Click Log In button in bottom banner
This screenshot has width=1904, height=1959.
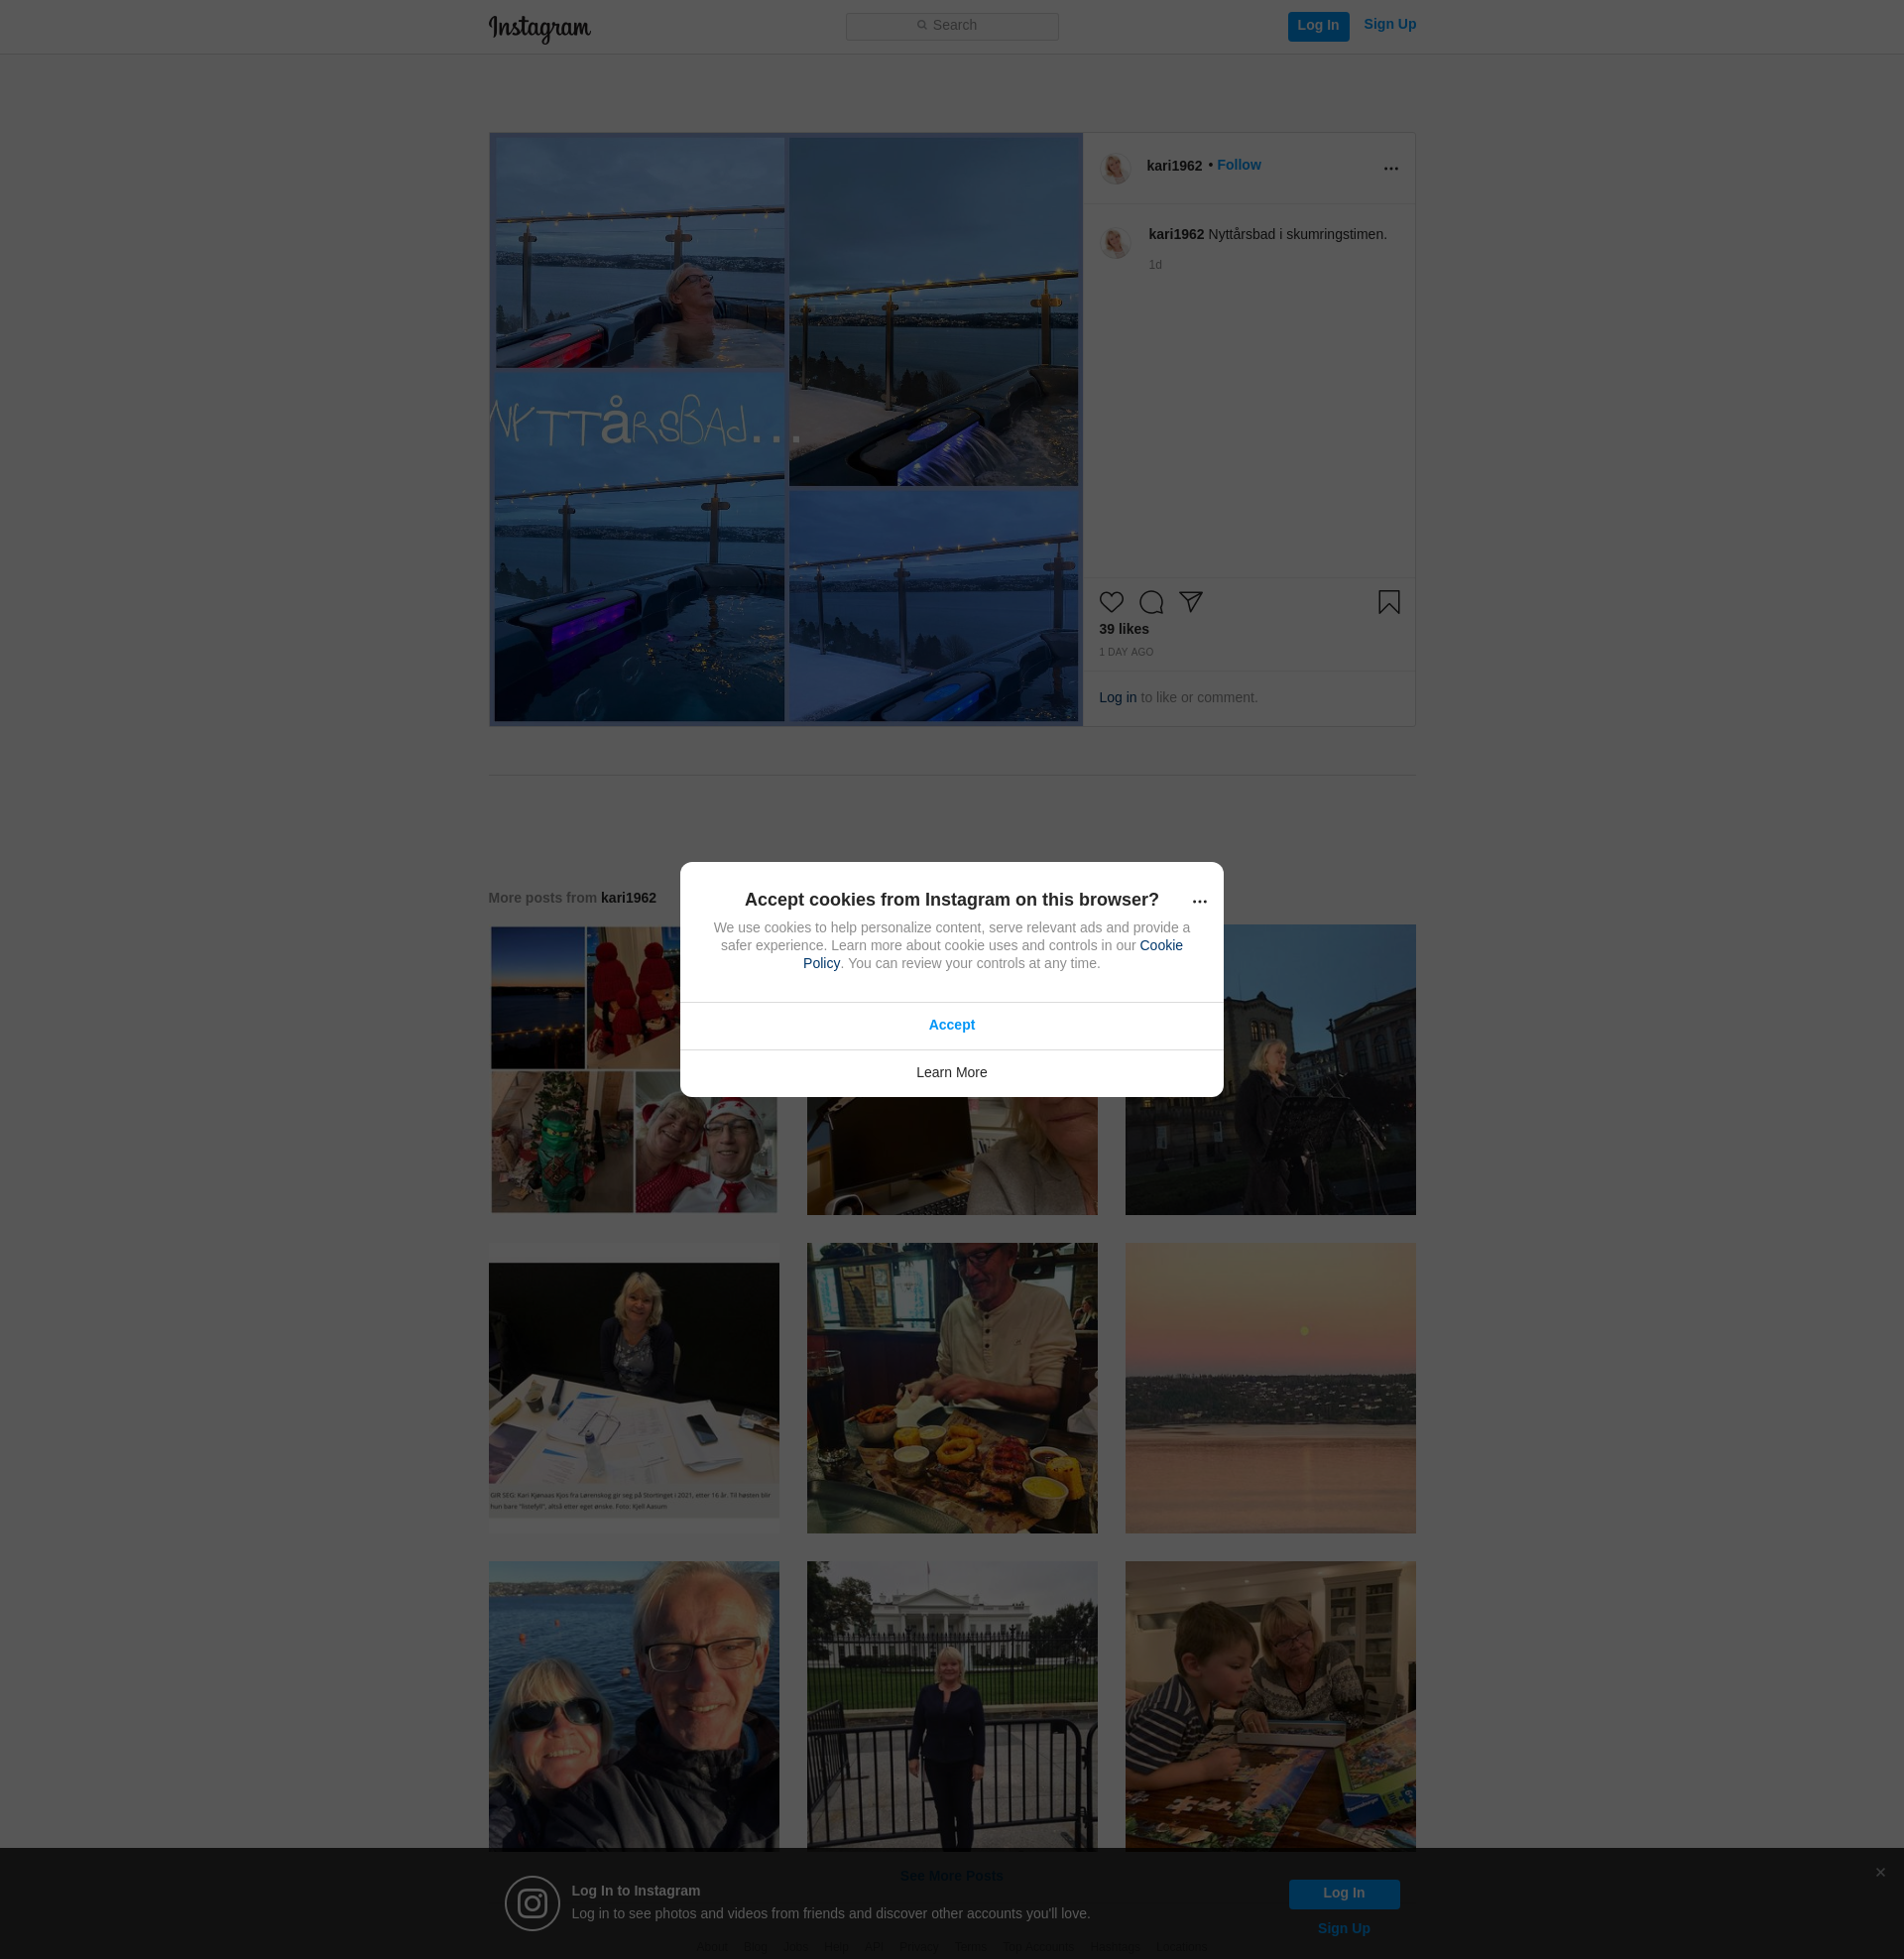(1343, 1894)
